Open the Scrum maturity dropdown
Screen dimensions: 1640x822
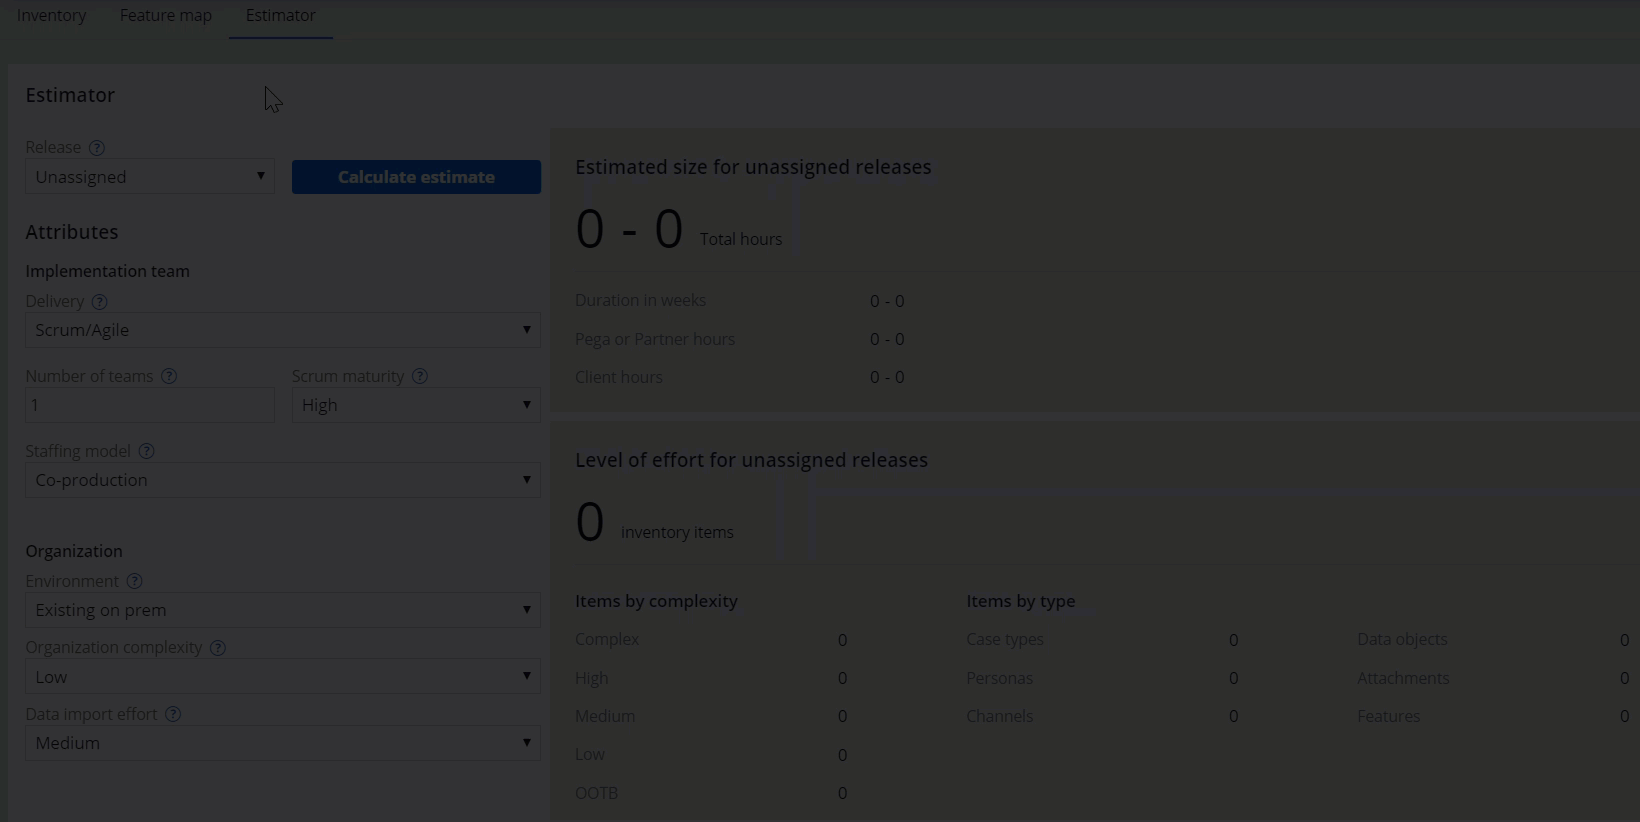coord(416,405)
